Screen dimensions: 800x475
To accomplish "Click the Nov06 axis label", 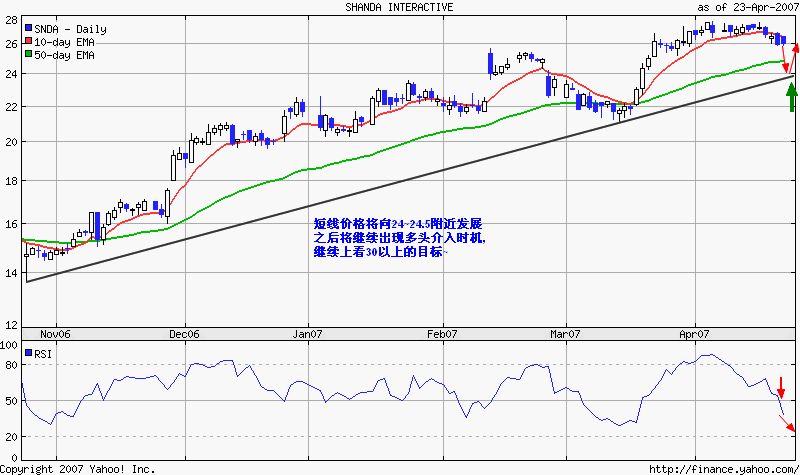I will (x=55, y=334).
